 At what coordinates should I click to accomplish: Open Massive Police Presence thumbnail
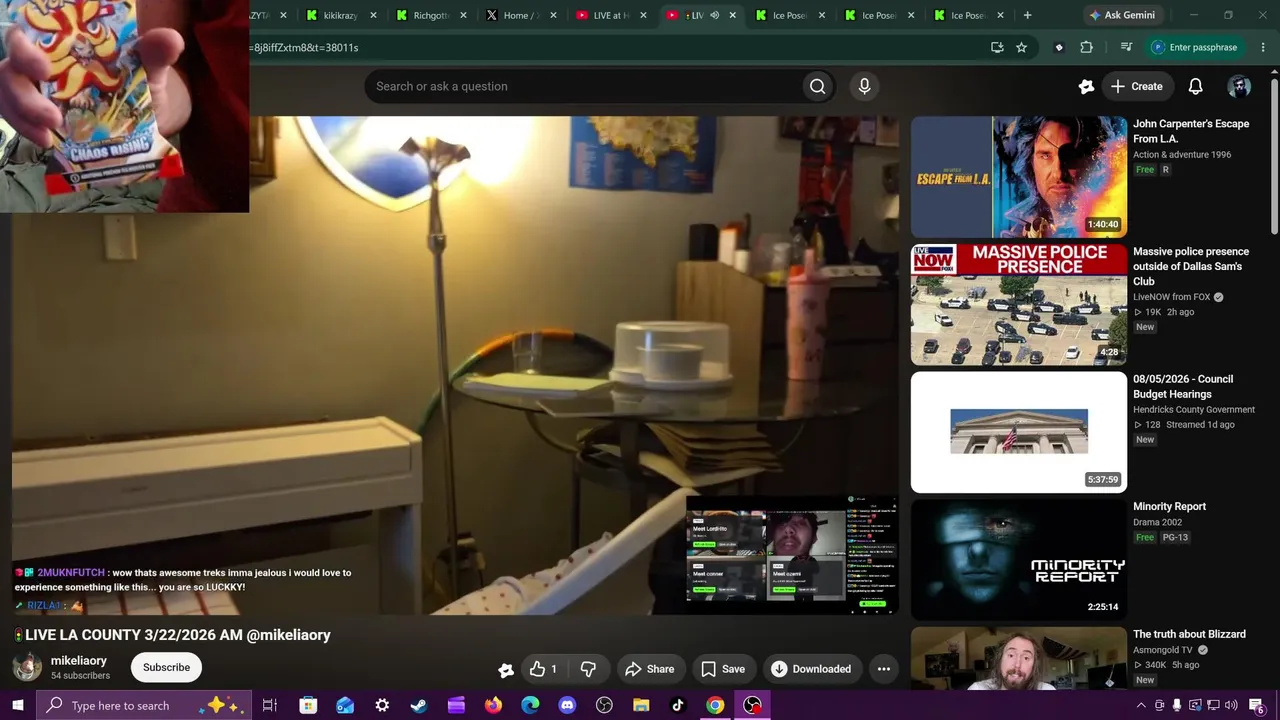point(1018,305)
